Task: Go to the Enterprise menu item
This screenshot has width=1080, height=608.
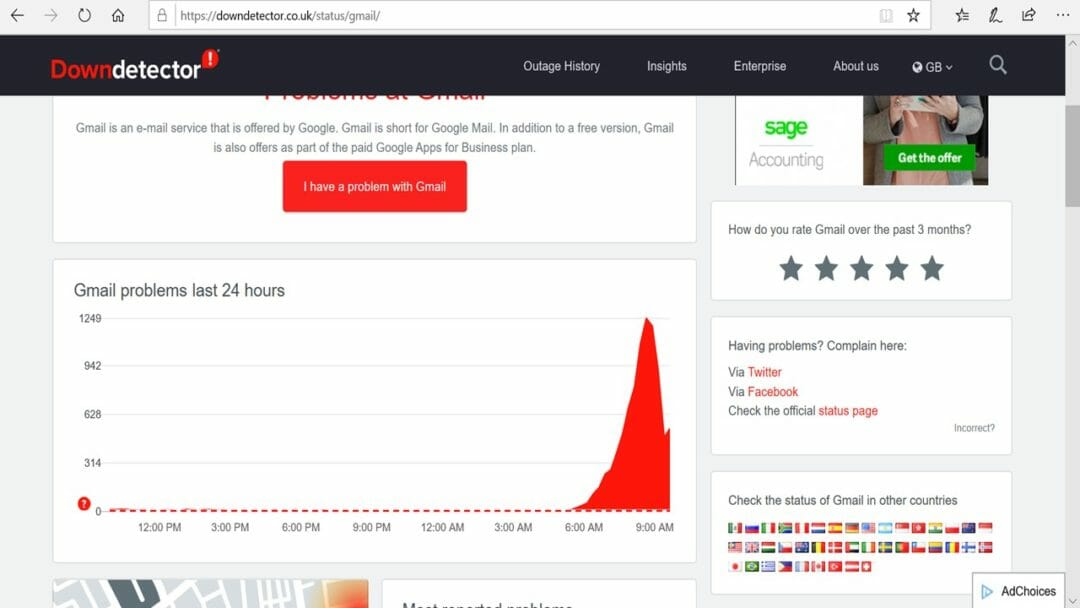Action: click(760, 66)
